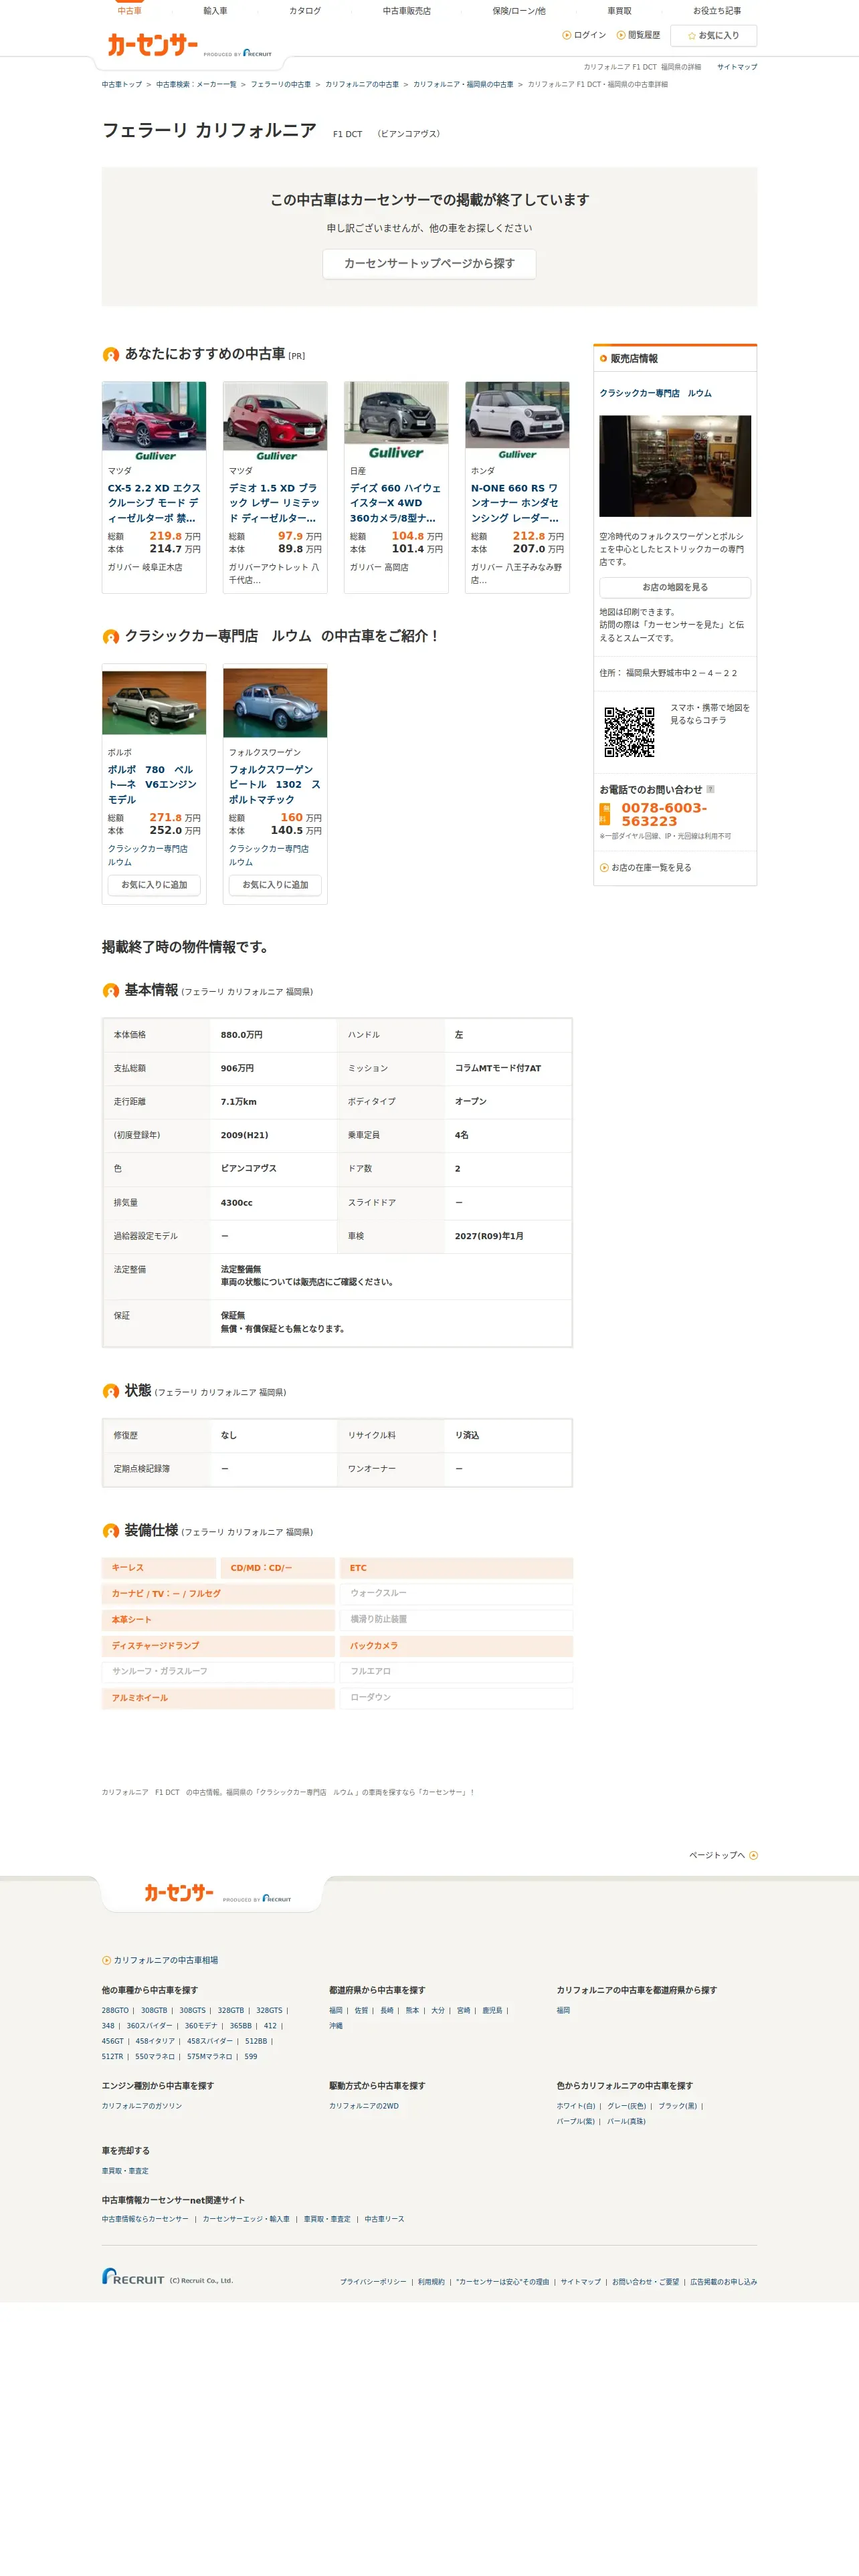The width and height of the screenshot is (859, 2576).
Task: Click カリフォルニアの中古車 breadcrumb link
Action: [362, 85]
